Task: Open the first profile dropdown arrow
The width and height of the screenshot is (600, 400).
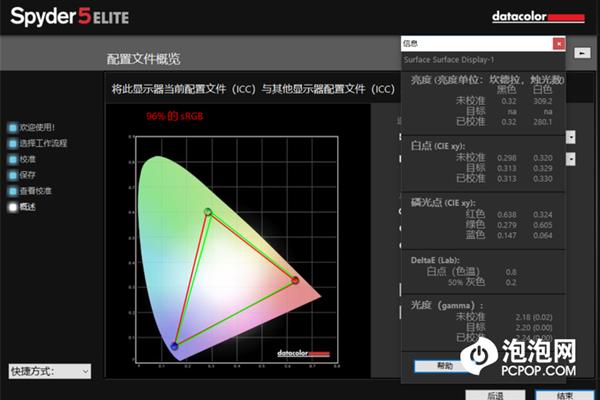Action: 570,137
